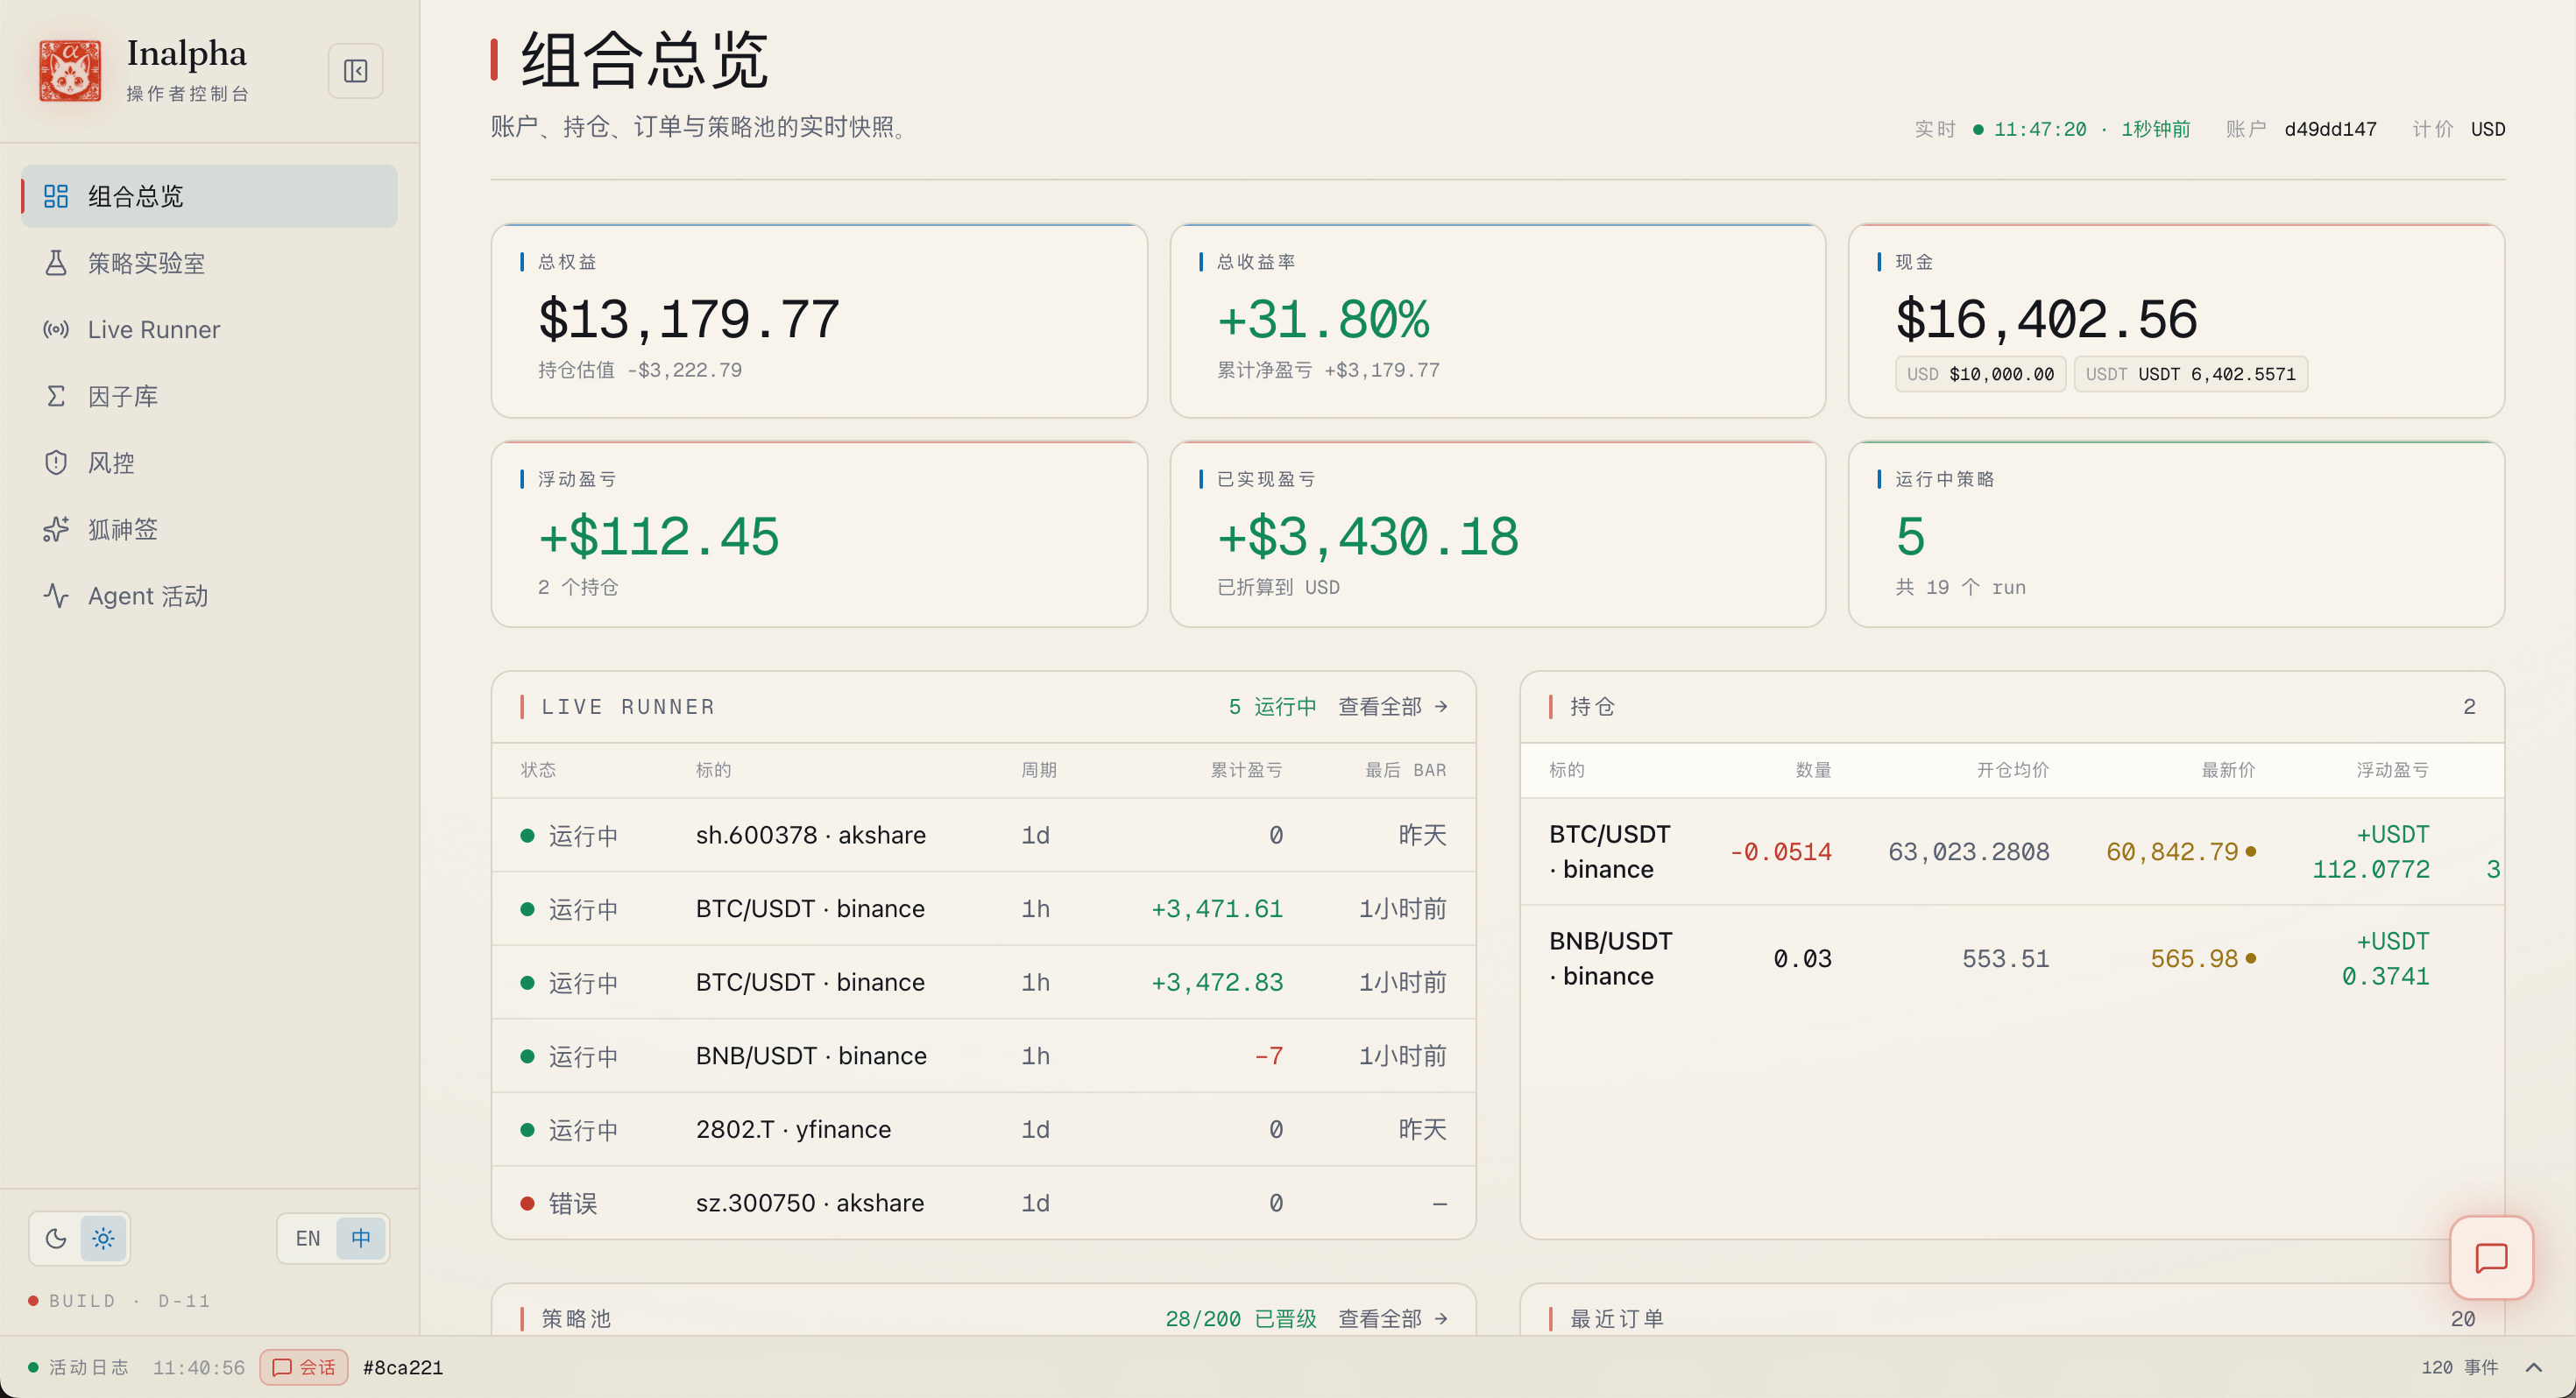This screenshot has height=1398, width=2576.
Task: Open 风控 via the shield icon
Action: 56,462
